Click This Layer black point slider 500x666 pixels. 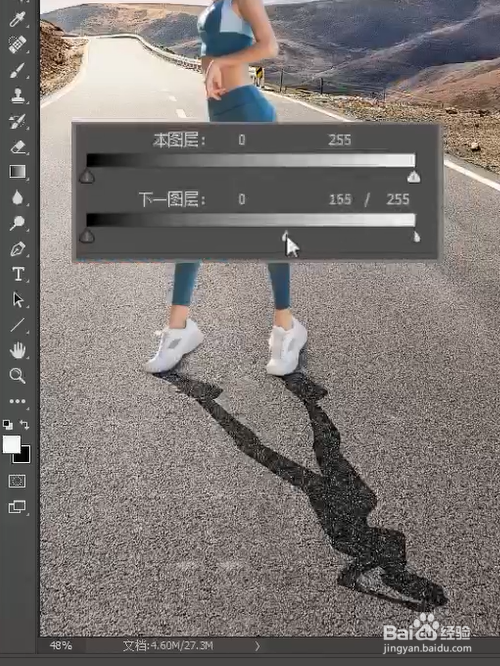pos(87,176)
